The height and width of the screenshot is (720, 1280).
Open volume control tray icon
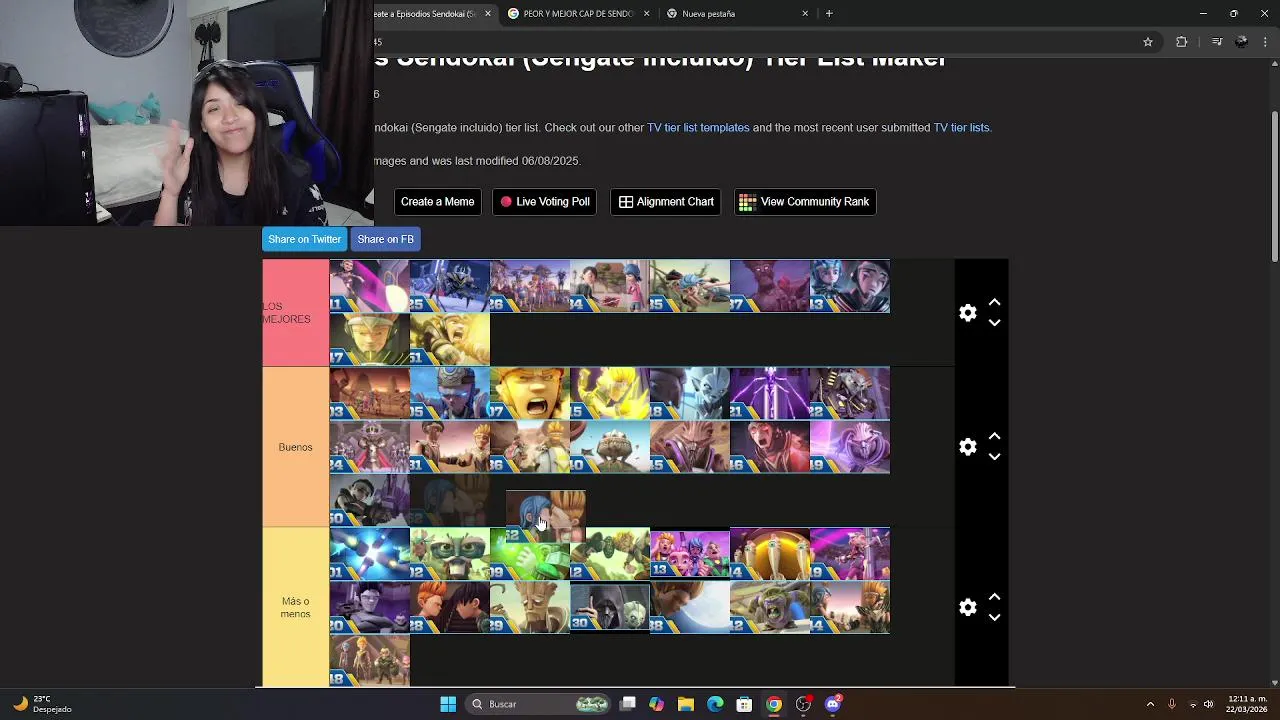tap(1209, 704)
